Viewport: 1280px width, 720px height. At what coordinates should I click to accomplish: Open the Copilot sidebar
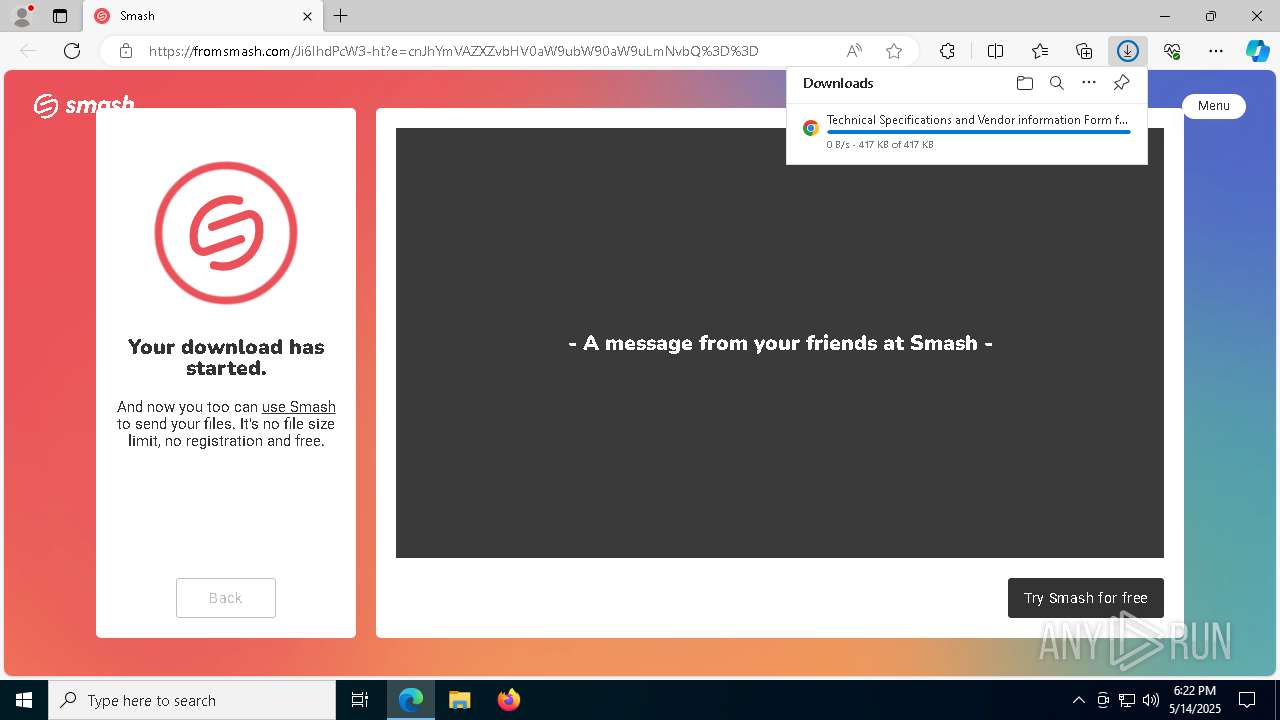coord(1257,51)
